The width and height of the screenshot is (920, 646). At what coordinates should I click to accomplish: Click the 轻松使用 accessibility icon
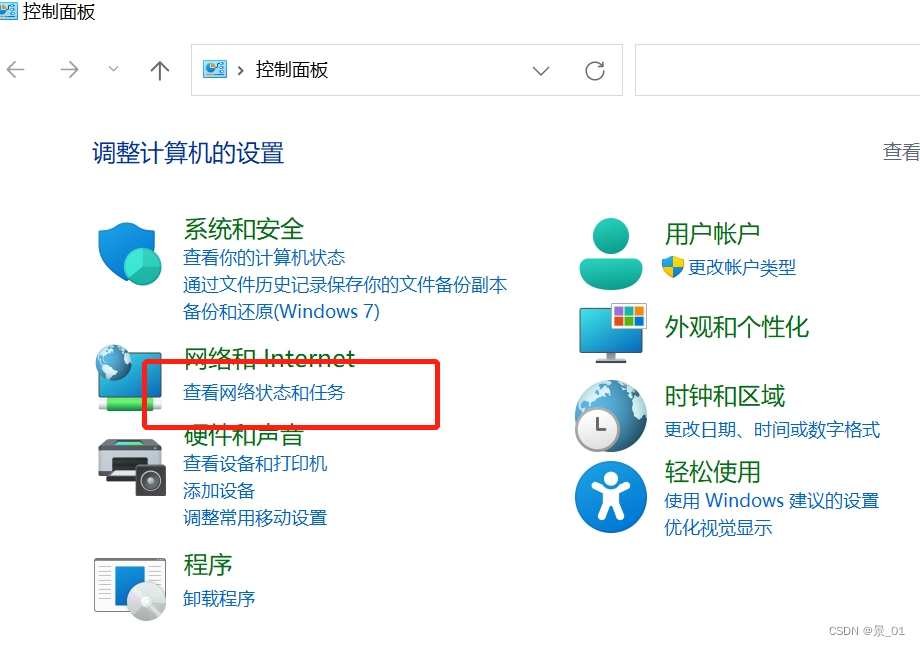click(x=610, y=494)
